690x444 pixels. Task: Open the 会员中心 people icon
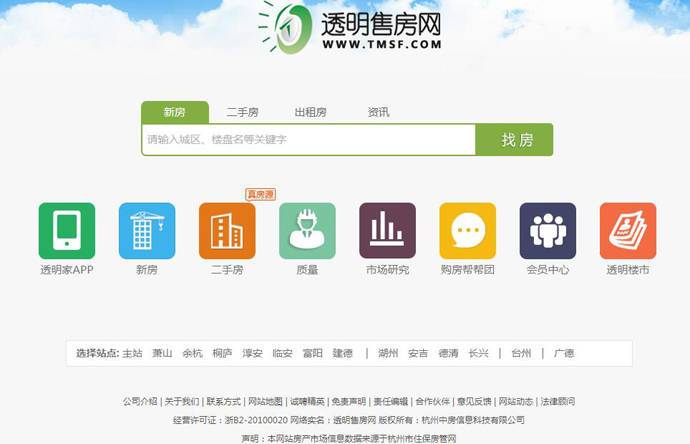pyautogui.click(x=547, y=231)
